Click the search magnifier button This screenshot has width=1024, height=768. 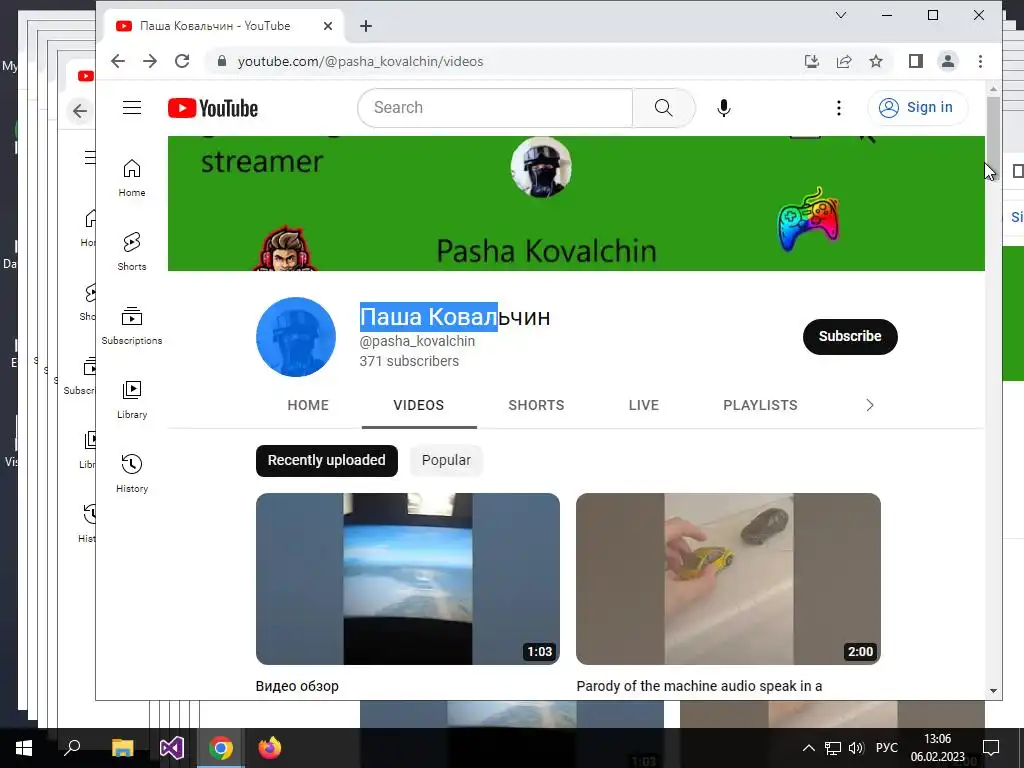pyautogui.click(x=664, y=108)
